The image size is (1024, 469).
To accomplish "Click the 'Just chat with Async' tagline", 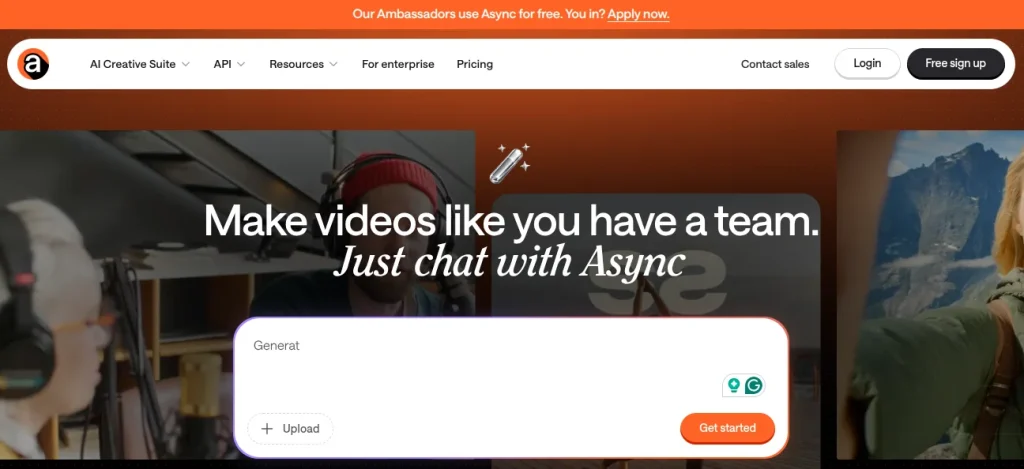I will (509, 263).
